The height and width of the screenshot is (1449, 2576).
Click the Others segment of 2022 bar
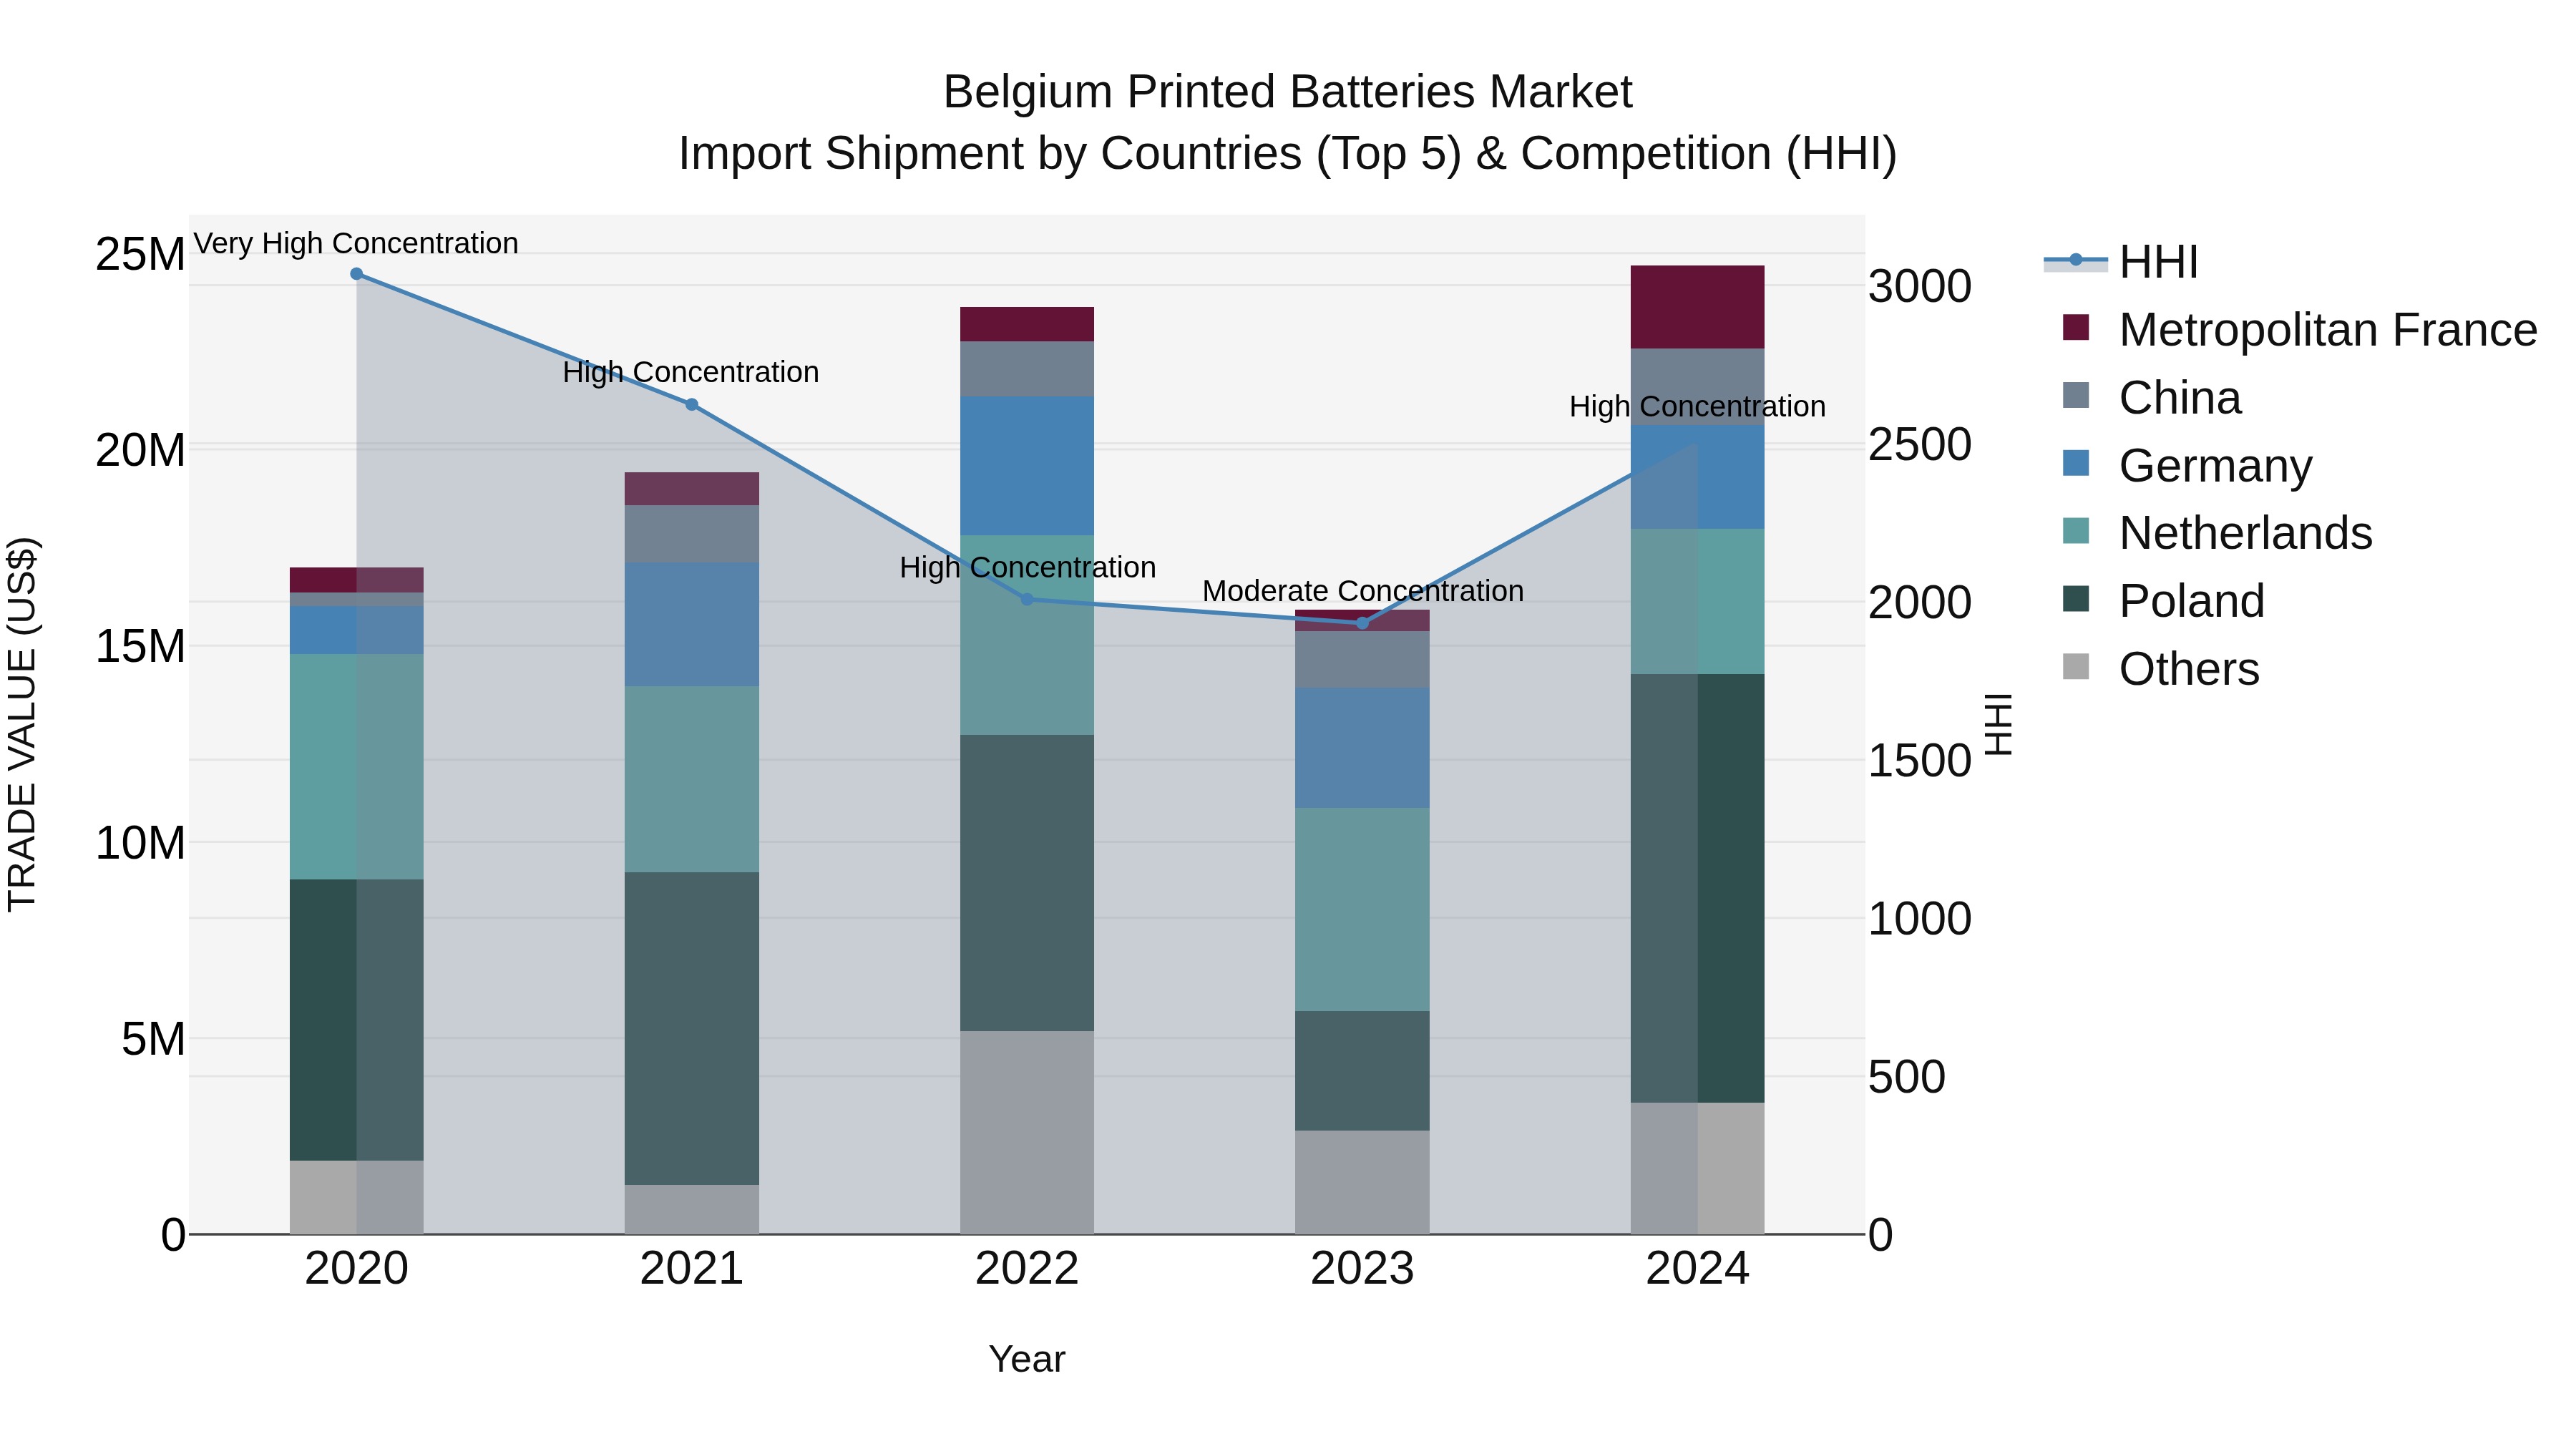pyautogui.click(x=1027, y=1132)
